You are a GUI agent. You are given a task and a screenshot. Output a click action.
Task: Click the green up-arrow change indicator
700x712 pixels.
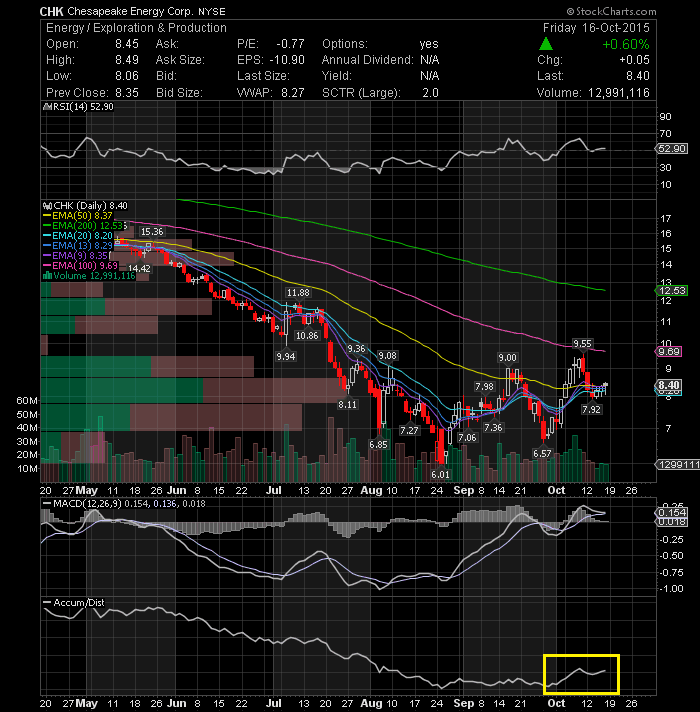[546, 44]
